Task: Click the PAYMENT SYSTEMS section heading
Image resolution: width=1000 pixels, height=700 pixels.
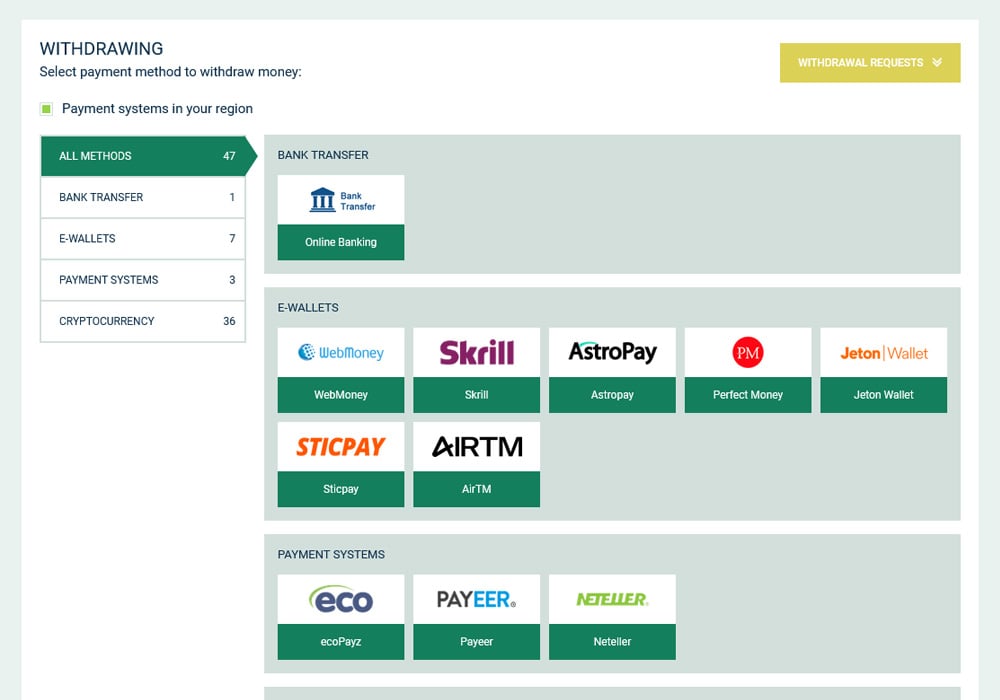Action: [x=331, y=555]
